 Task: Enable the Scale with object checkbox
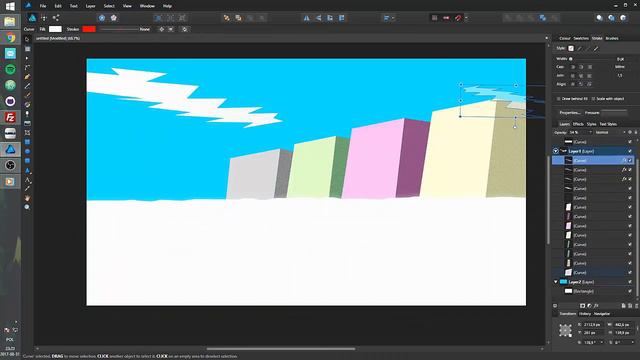pos(593,99)
